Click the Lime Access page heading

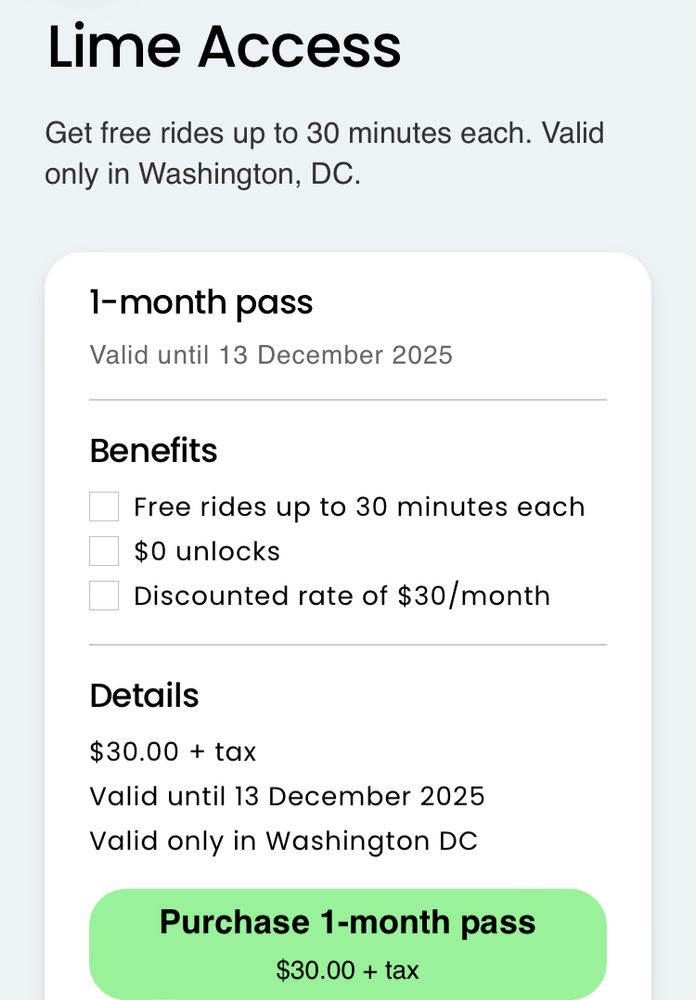[224, 46]
